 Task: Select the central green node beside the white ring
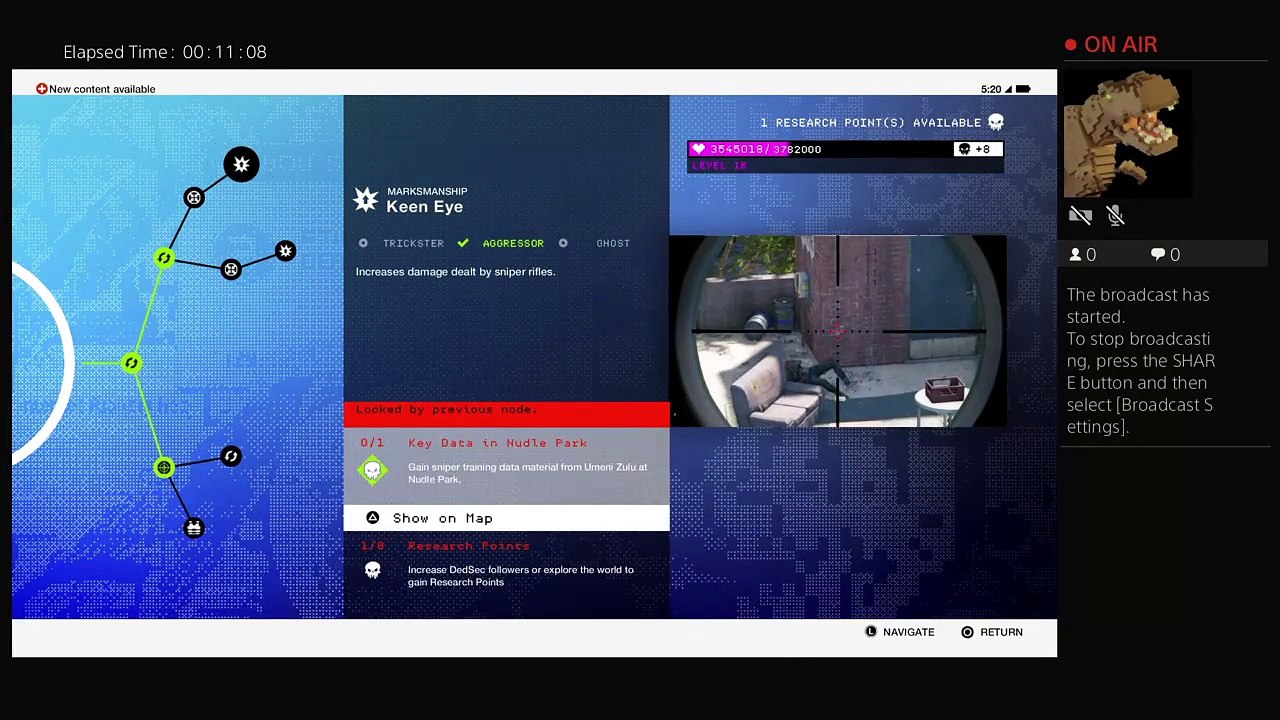131,363
